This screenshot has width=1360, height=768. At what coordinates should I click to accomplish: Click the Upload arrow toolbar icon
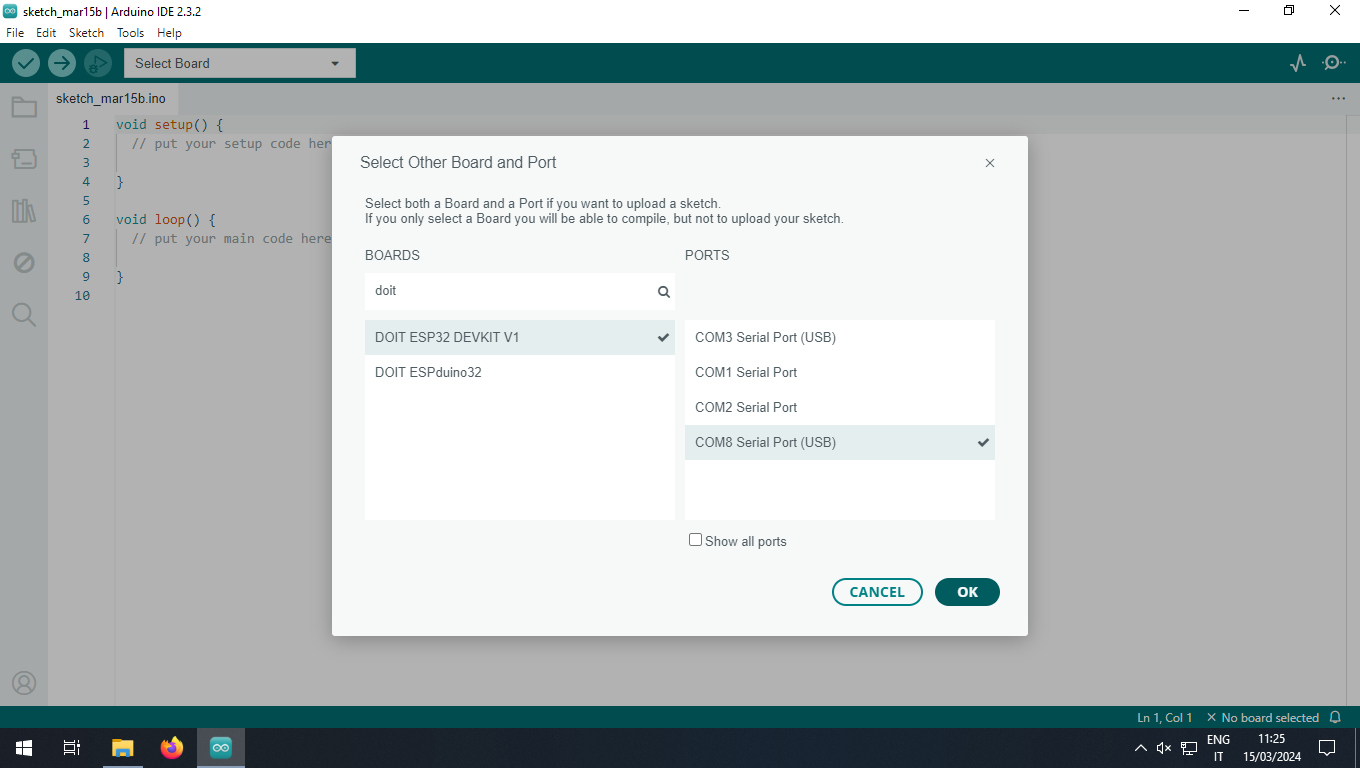click(62, 63)
